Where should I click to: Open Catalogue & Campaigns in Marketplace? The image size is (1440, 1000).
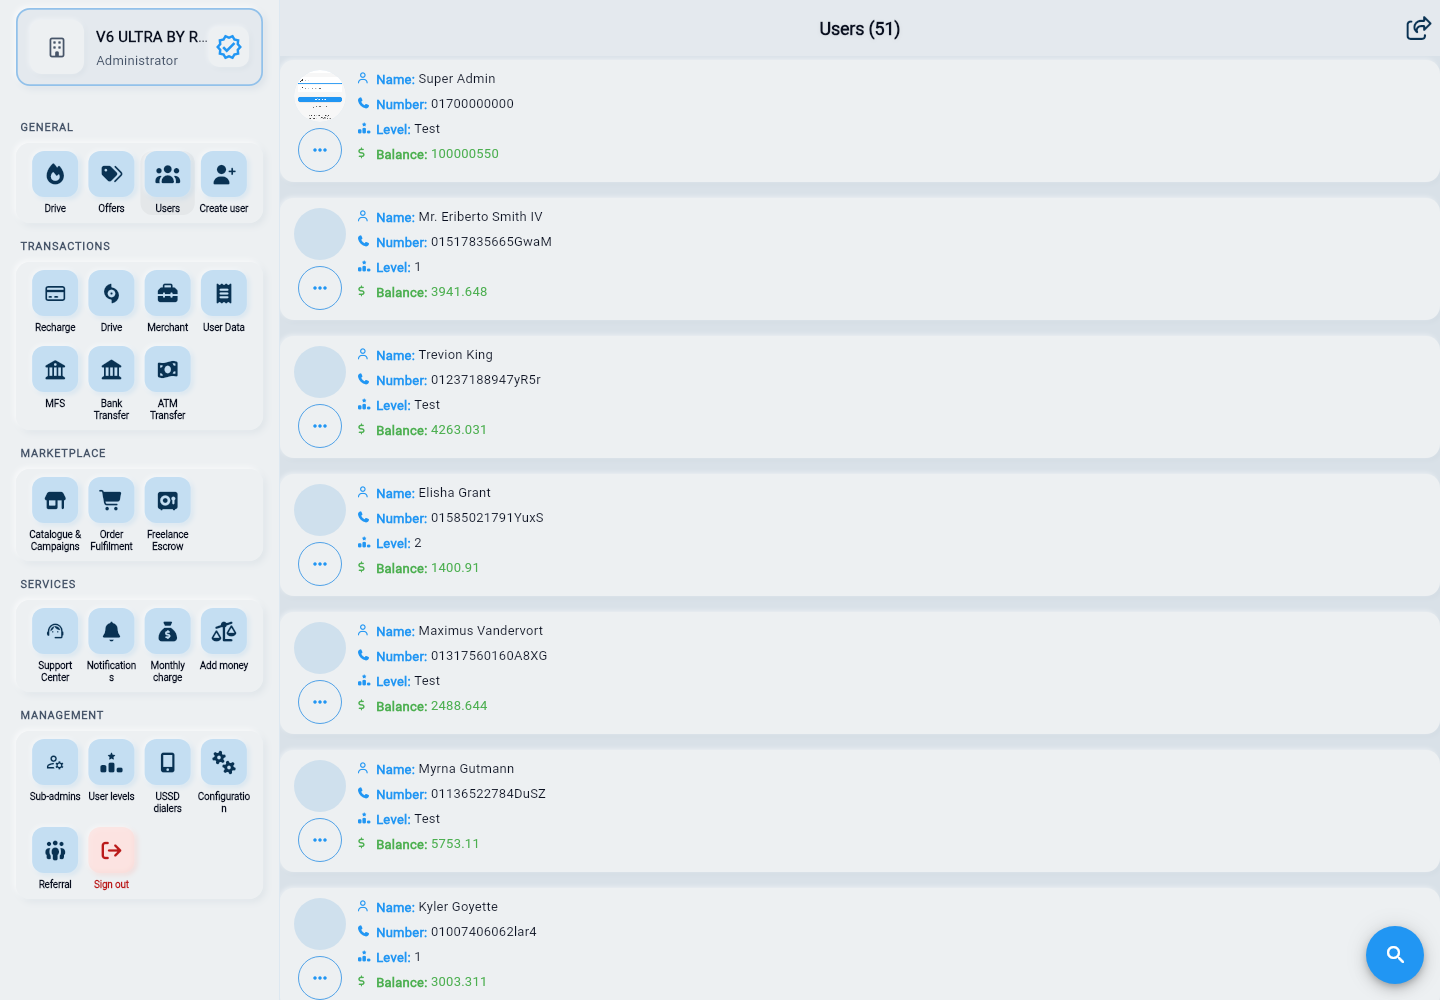pyautogui.click(x=55, y=501)
